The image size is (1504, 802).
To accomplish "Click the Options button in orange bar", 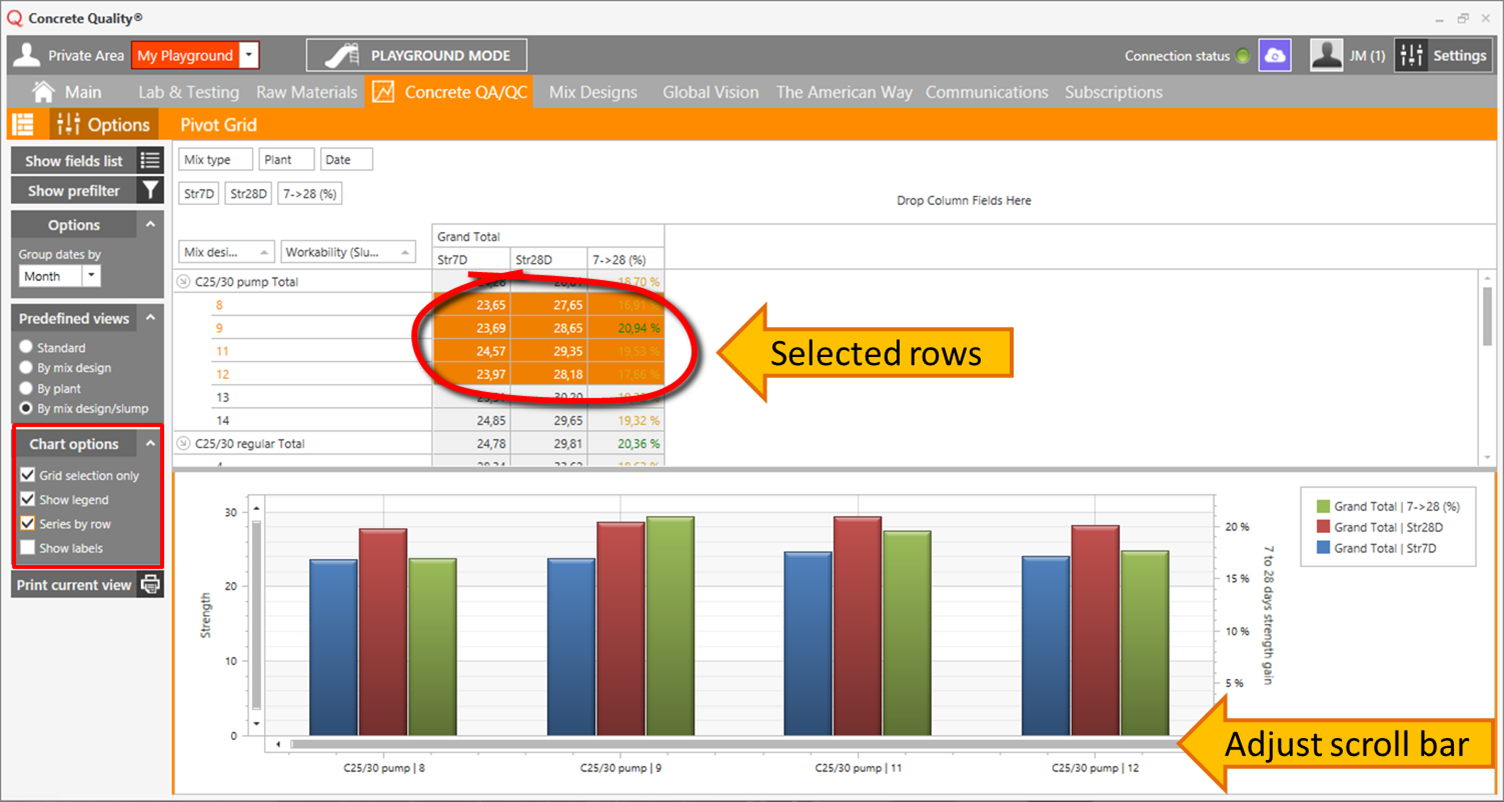I will coord(104,125).
